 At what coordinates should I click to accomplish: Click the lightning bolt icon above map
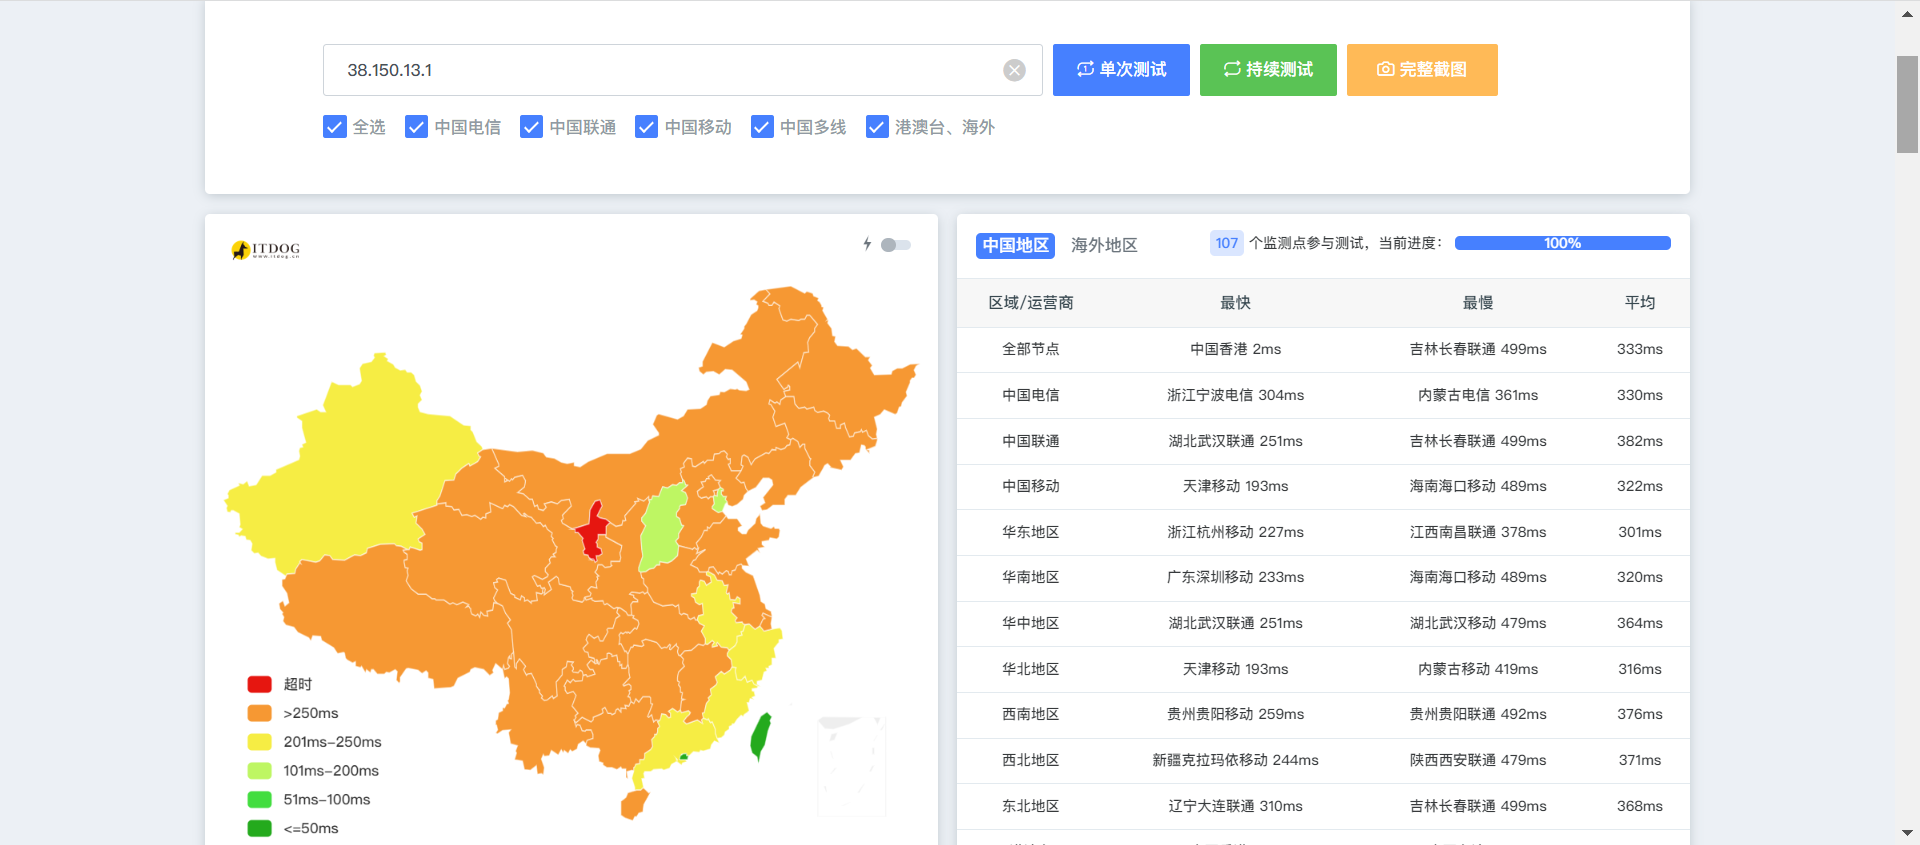pos(867,244)
